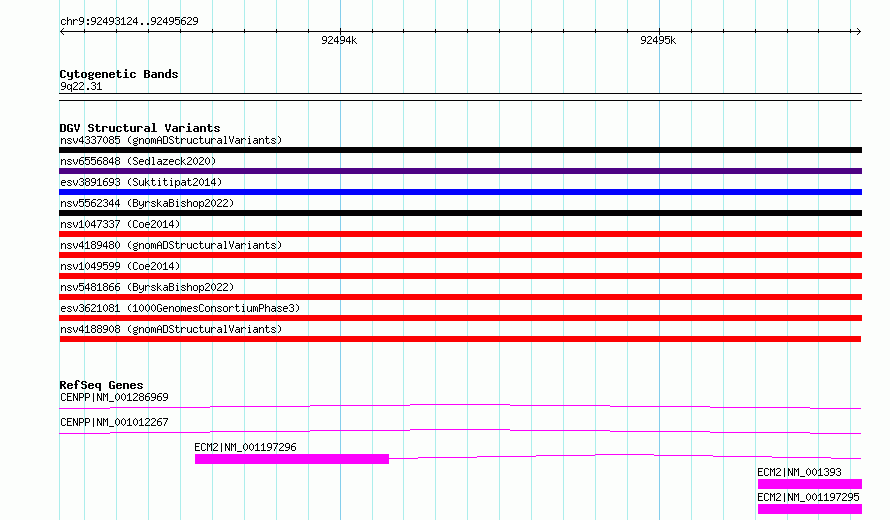Open the nsv5562344 (ByrskaBishop2022) label
This screenshot has height=520, width=890.
[147, 203]
